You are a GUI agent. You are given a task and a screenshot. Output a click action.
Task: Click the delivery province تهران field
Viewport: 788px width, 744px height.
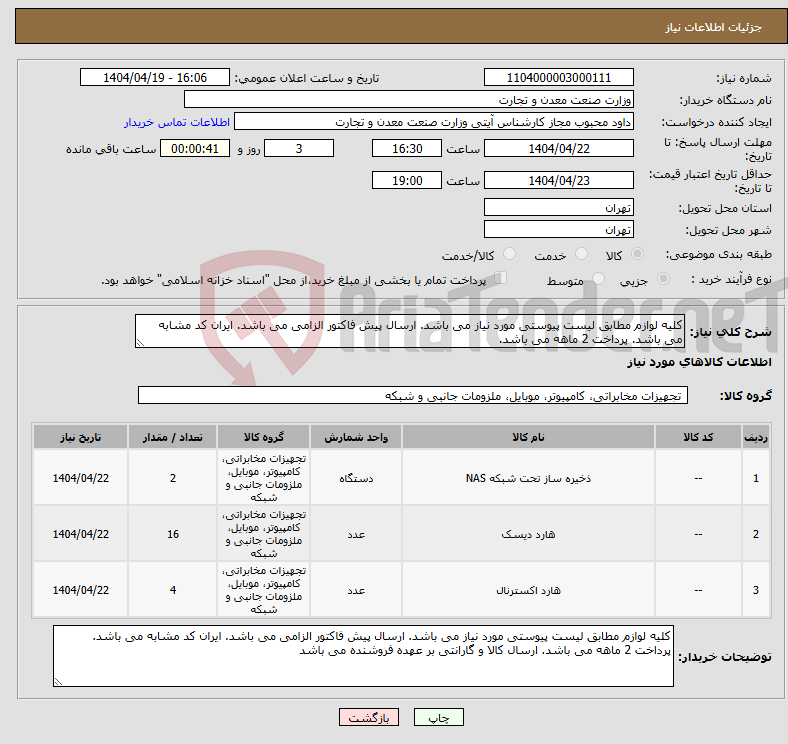pos(558,207)
